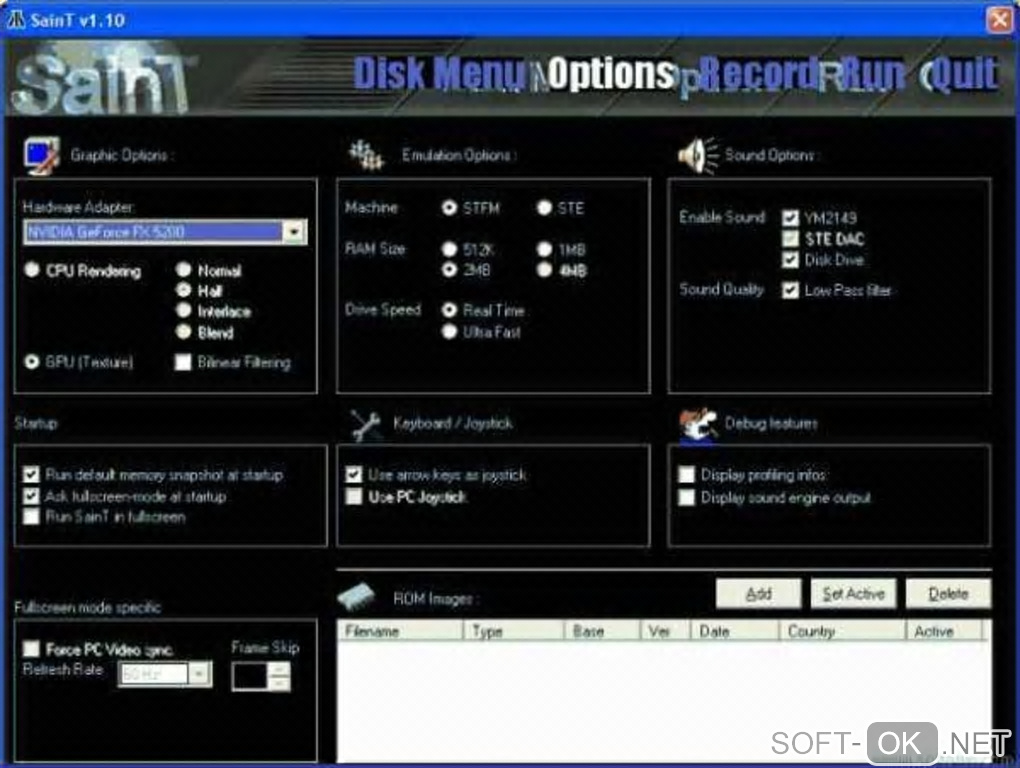Open the Refresh Rate dropdown
The width and height of the screenshot is (1020, 768).
pos(200,674)
